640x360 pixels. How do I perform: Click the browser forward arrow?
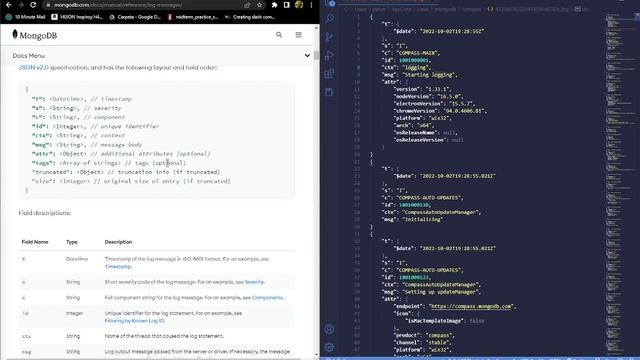tap(21, 5)
